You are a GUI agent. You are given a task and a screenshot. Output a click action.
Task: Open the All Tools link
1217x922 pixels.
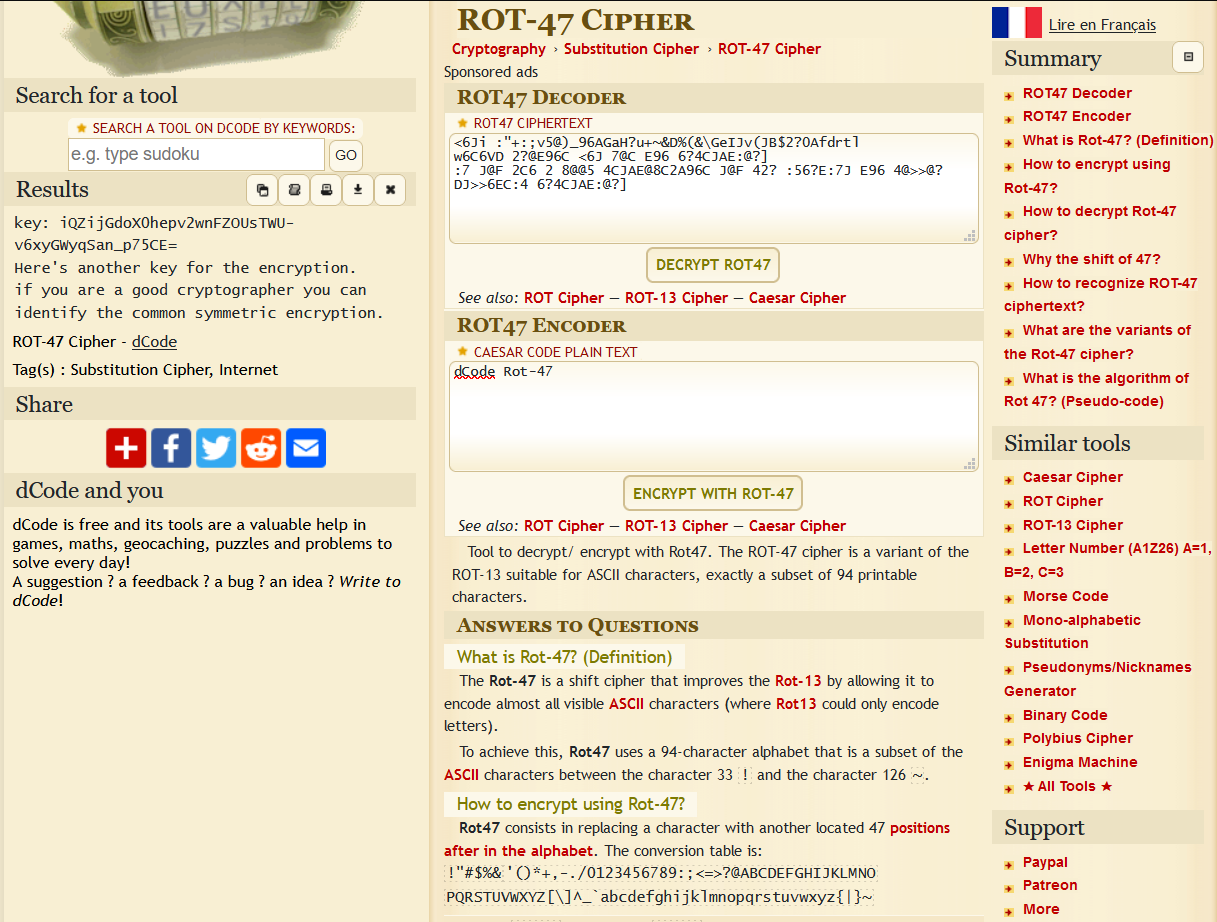point(1068,786)
